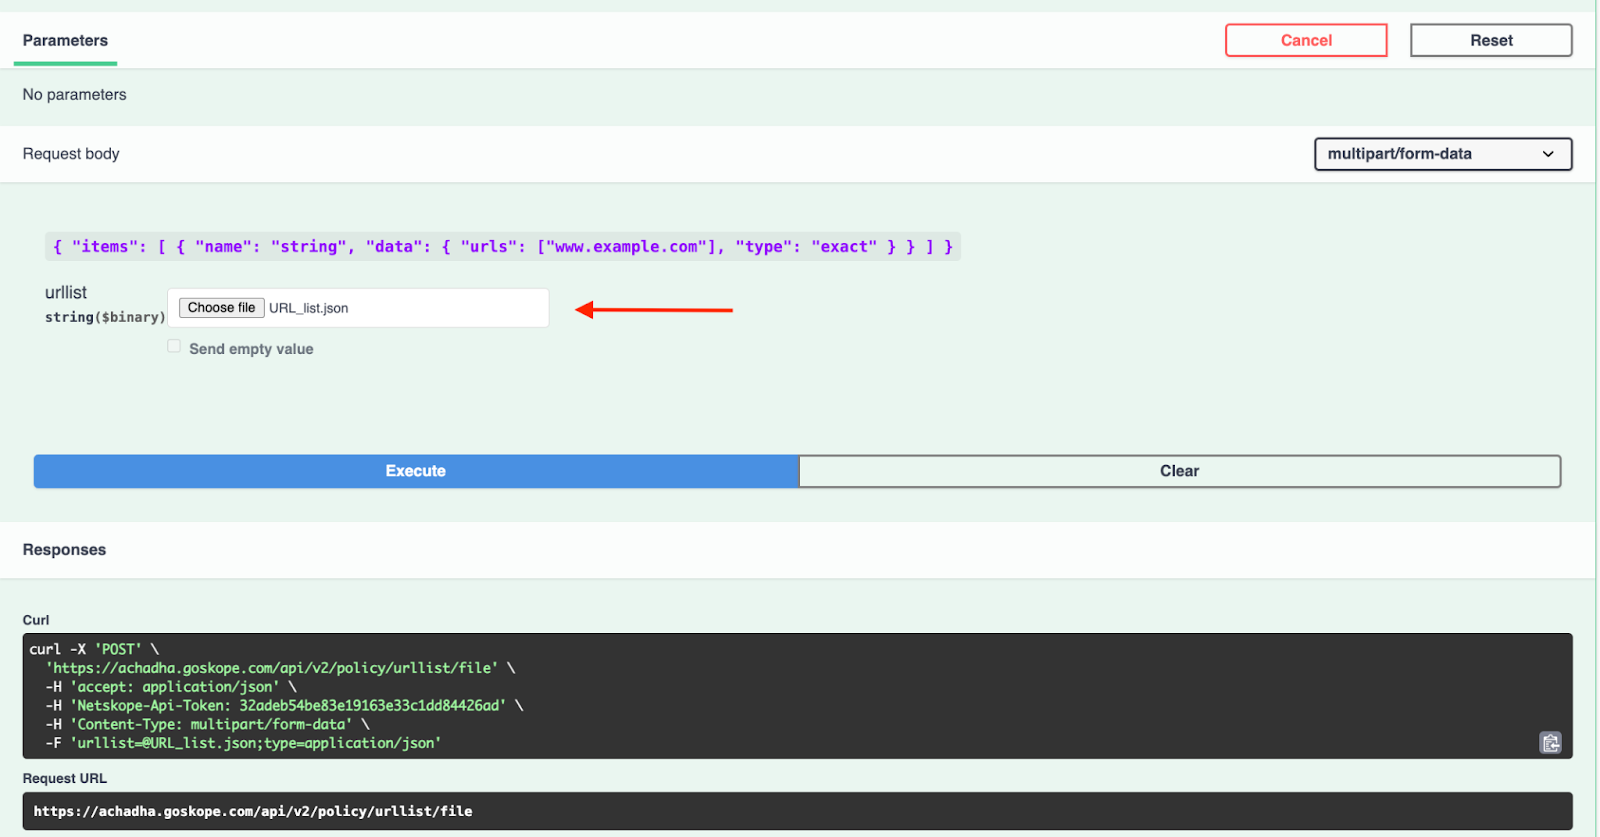Run the request with Execute
The image size is (1600, 837).
416,471
